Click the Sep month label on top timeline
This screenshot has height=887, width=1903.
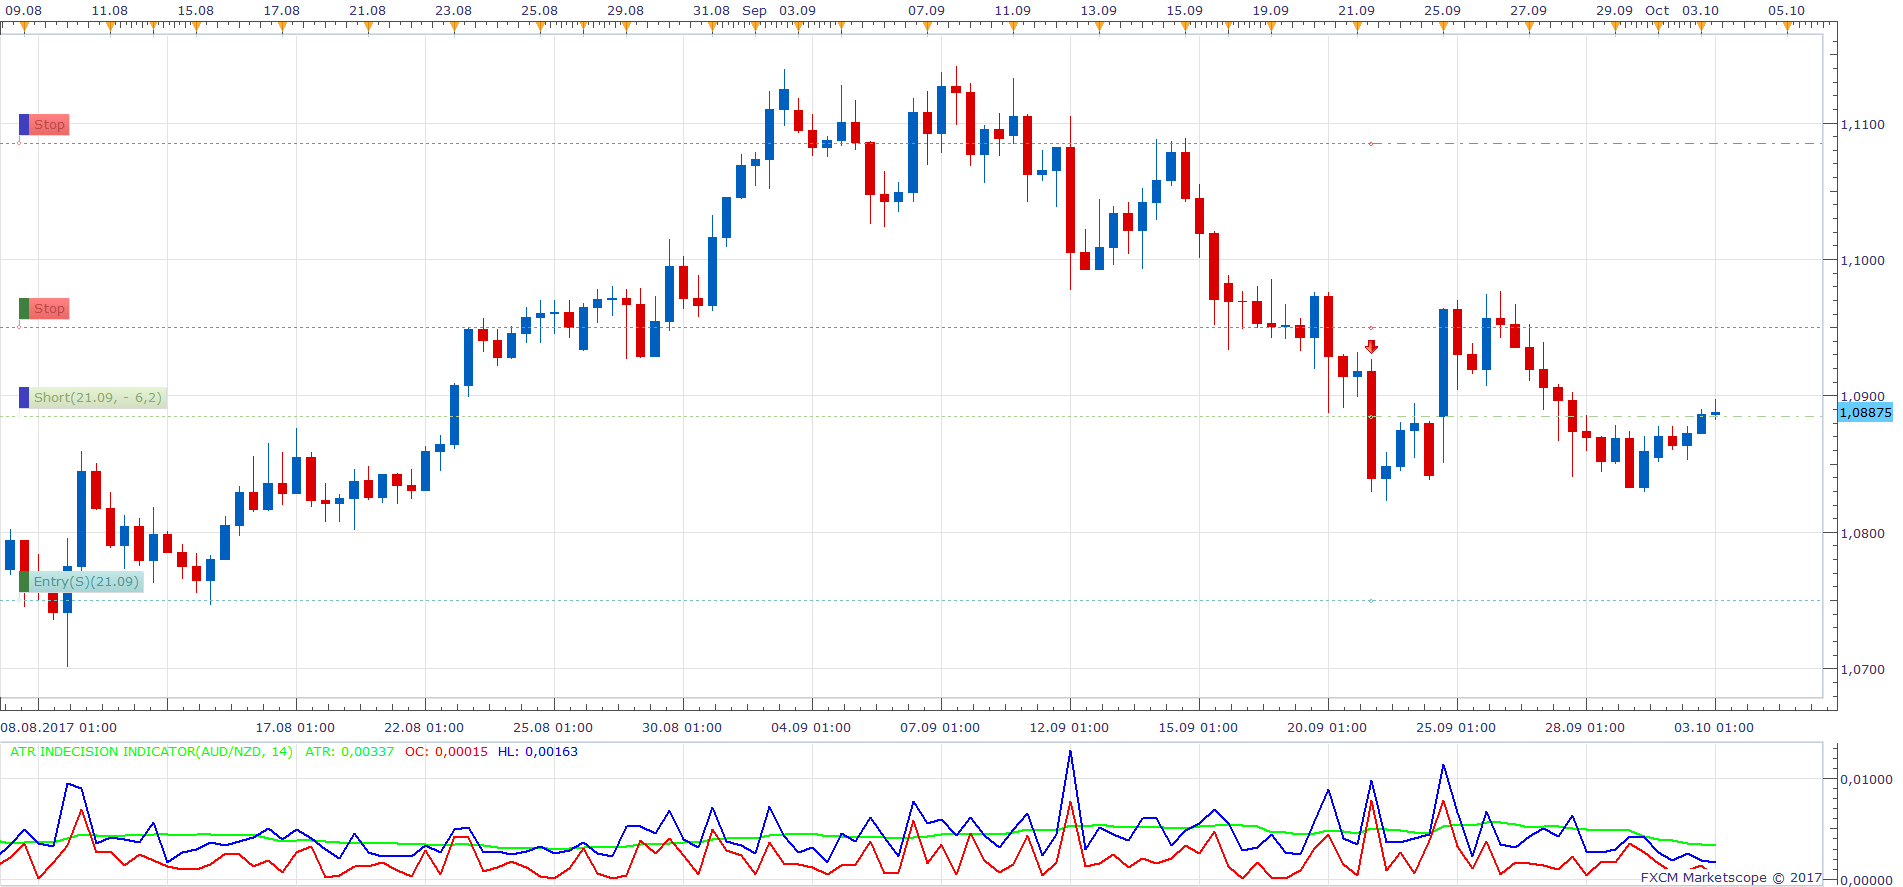click(755, 11)
